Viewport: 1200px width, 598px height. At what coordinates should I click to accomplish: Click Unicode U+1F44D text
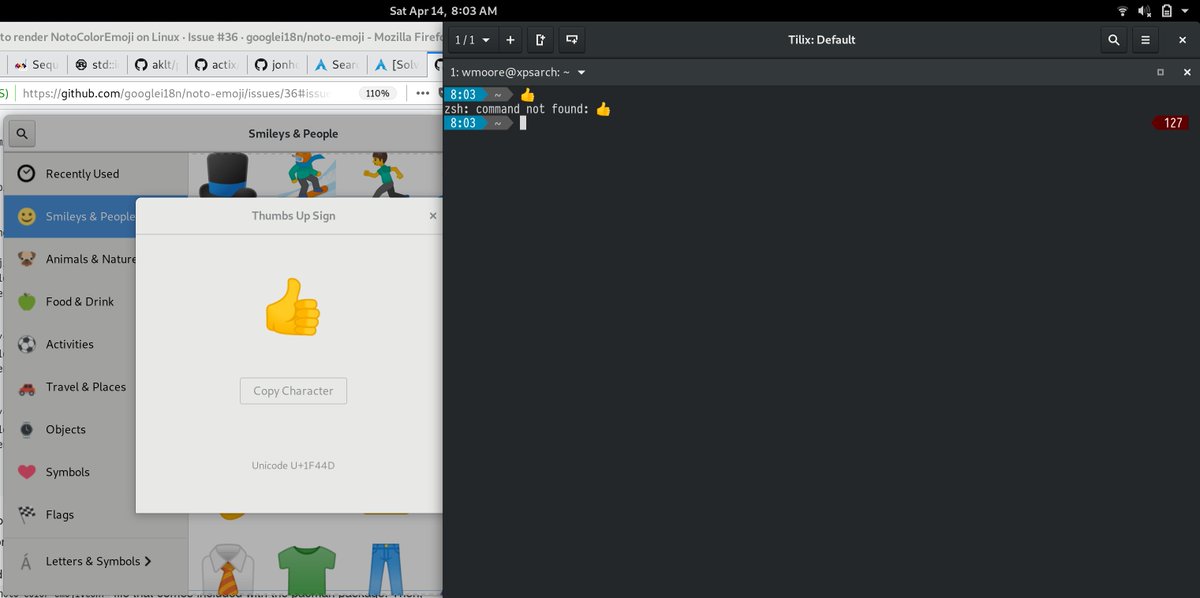[x=293, y=465]
